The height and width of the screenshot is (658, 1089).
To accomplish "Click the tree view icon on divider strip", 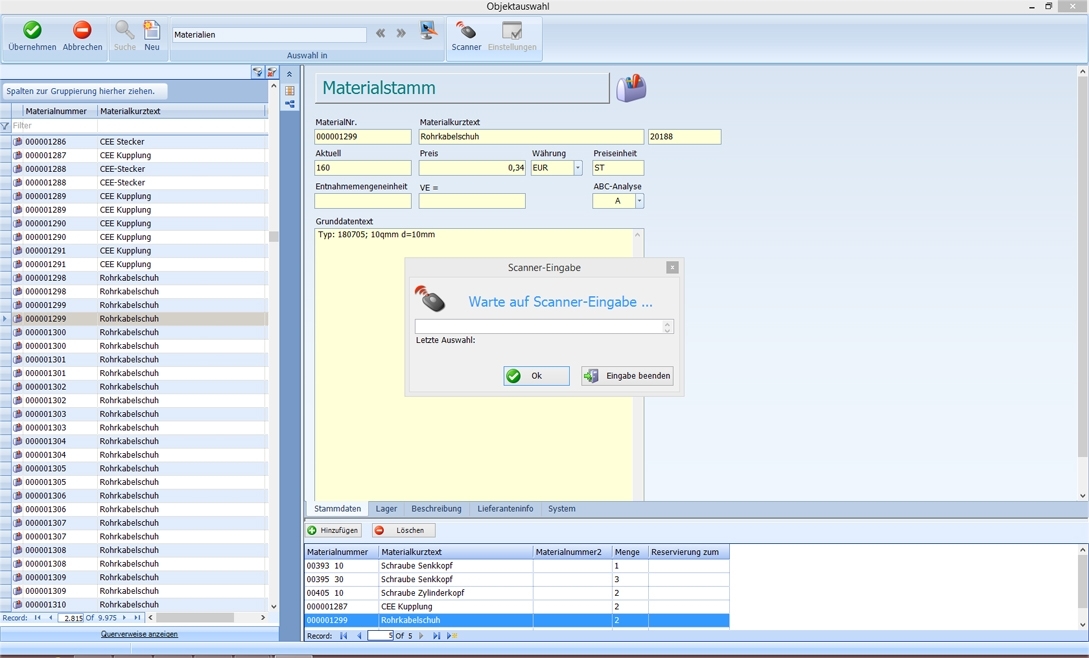I will coord(290,104).
